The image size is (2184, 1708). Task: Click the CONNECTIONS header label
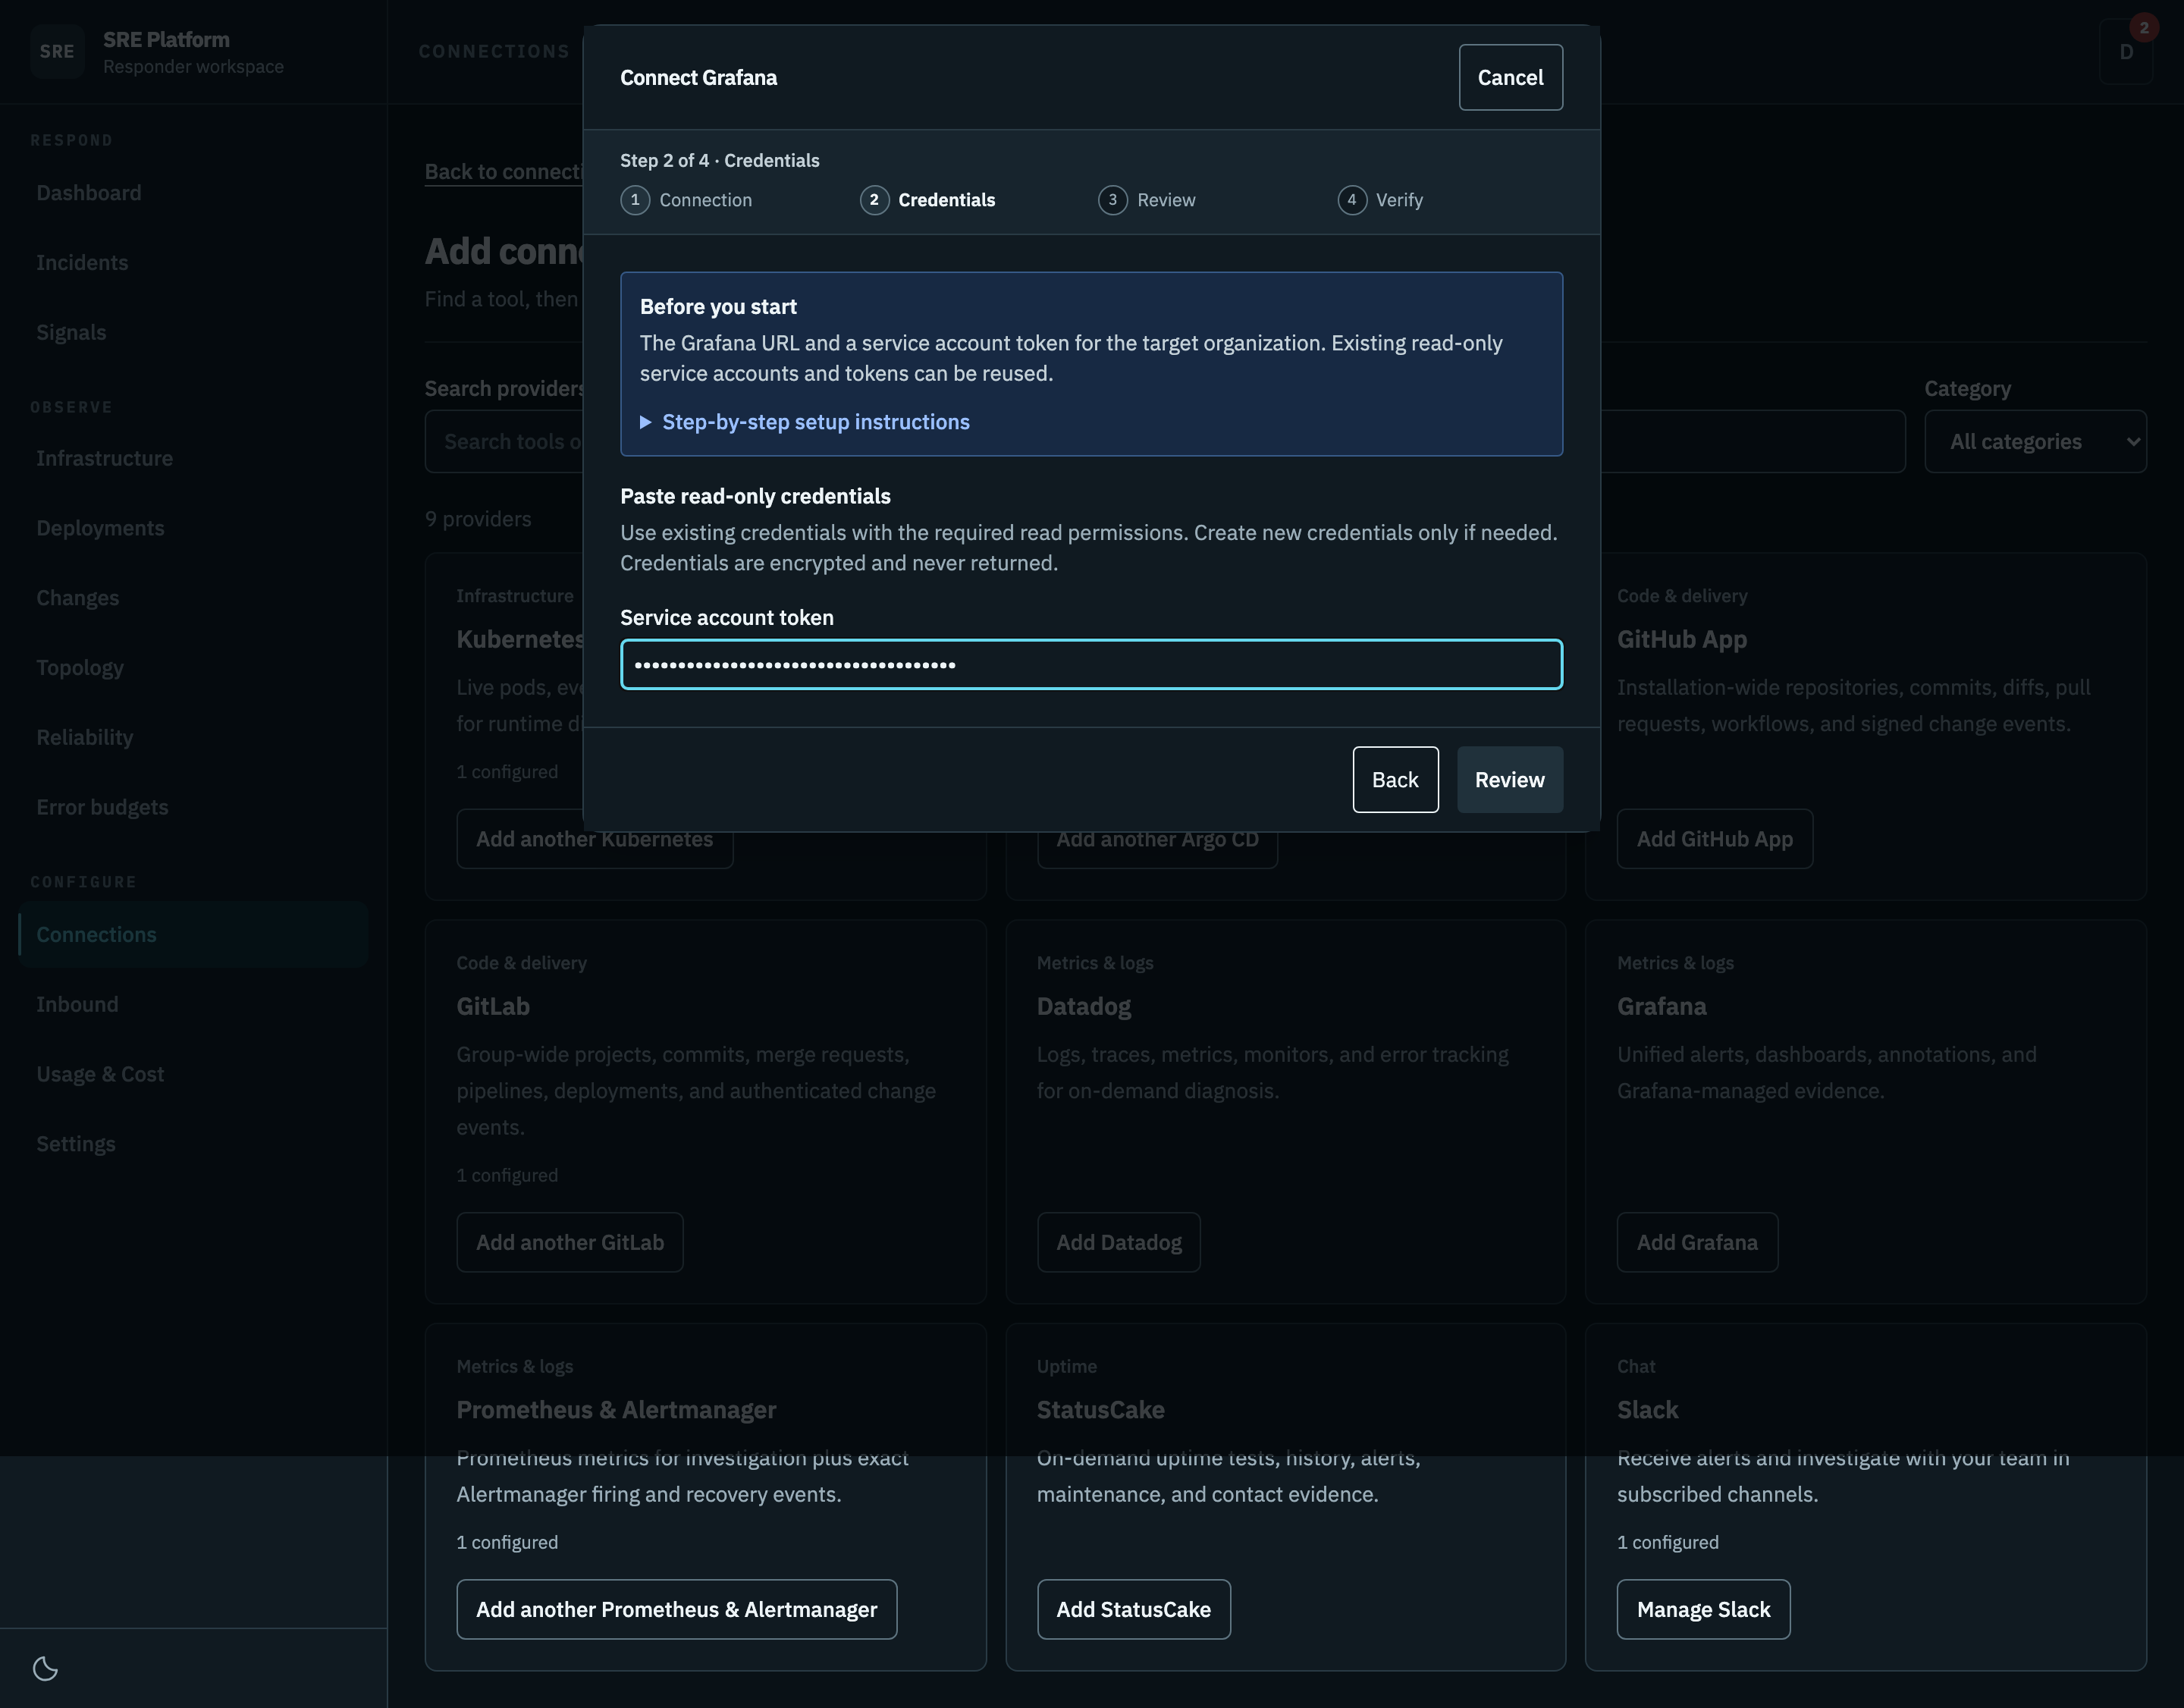click(494, 52)
